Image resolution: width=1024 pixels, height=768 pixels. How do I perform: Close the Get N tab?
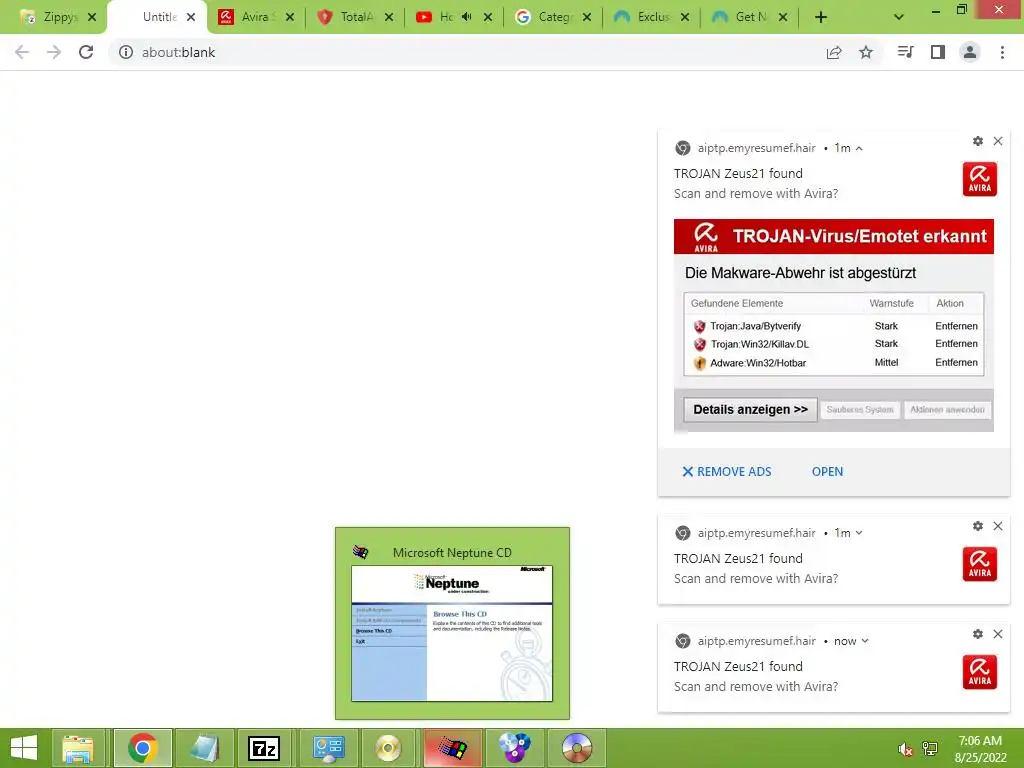[x=783, y=17]
